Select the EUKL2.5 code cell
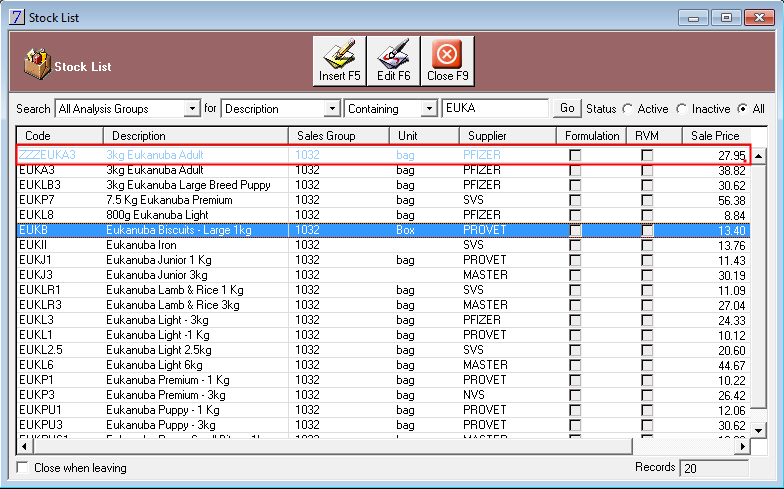 tap(40, 350)
